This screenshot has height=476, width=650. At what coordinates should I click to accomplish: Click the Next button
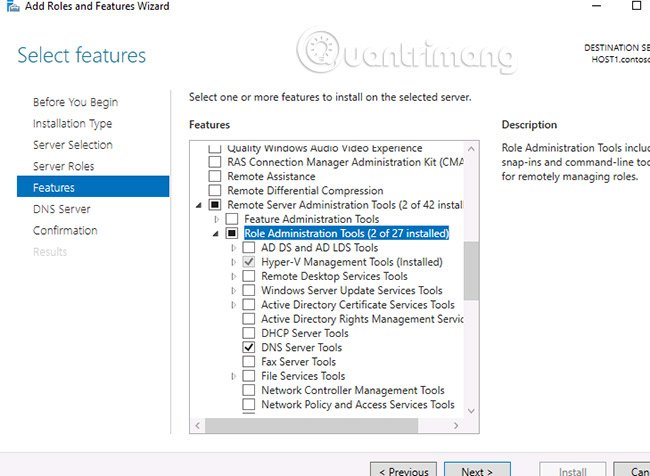coord(477,469)
